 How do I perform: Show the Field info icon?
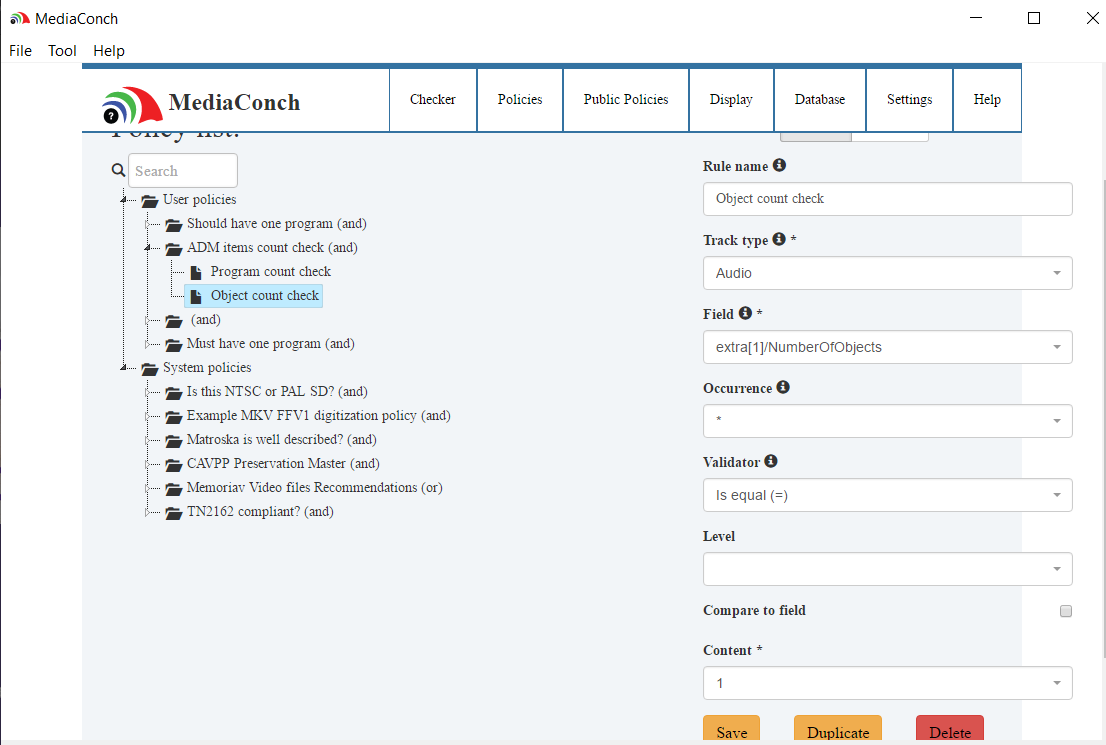click(745, 313)
